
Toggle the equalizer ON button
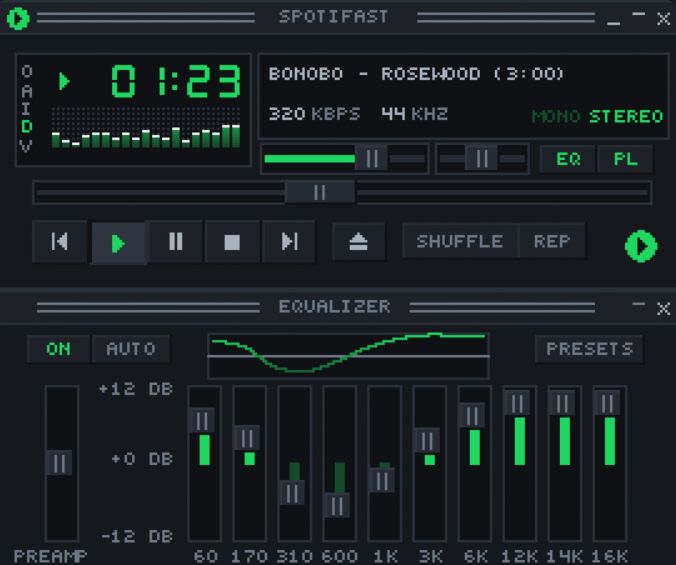coord(58,349)
